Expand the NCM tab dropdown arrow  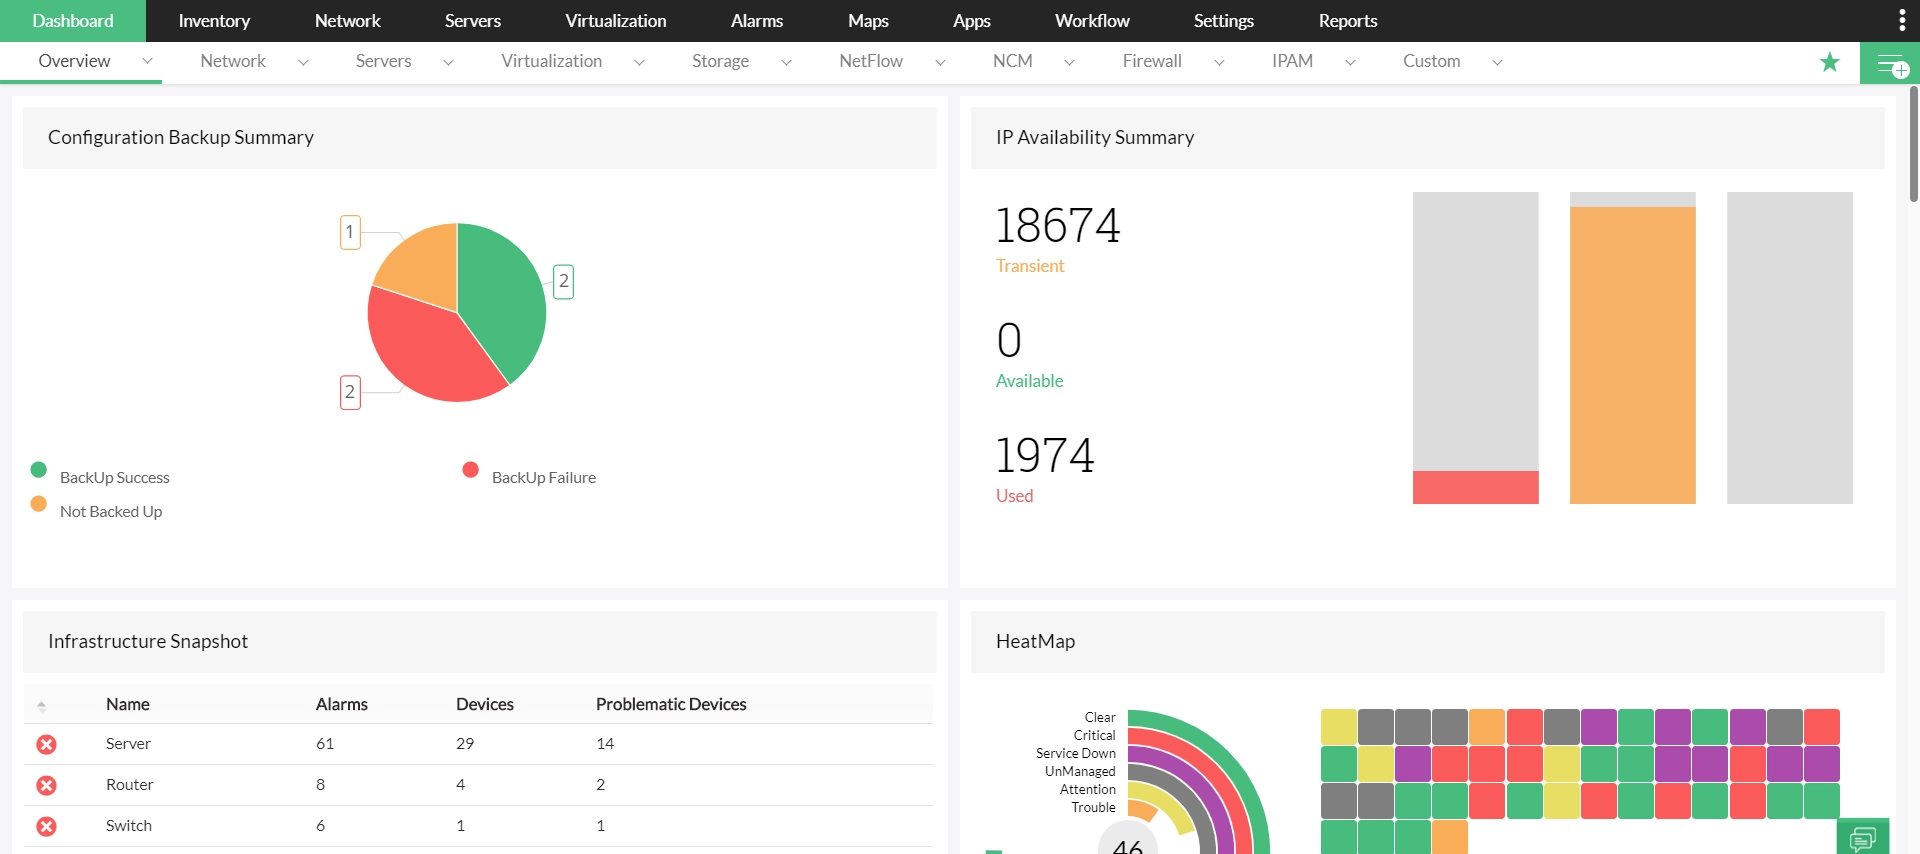(1069, 62)
